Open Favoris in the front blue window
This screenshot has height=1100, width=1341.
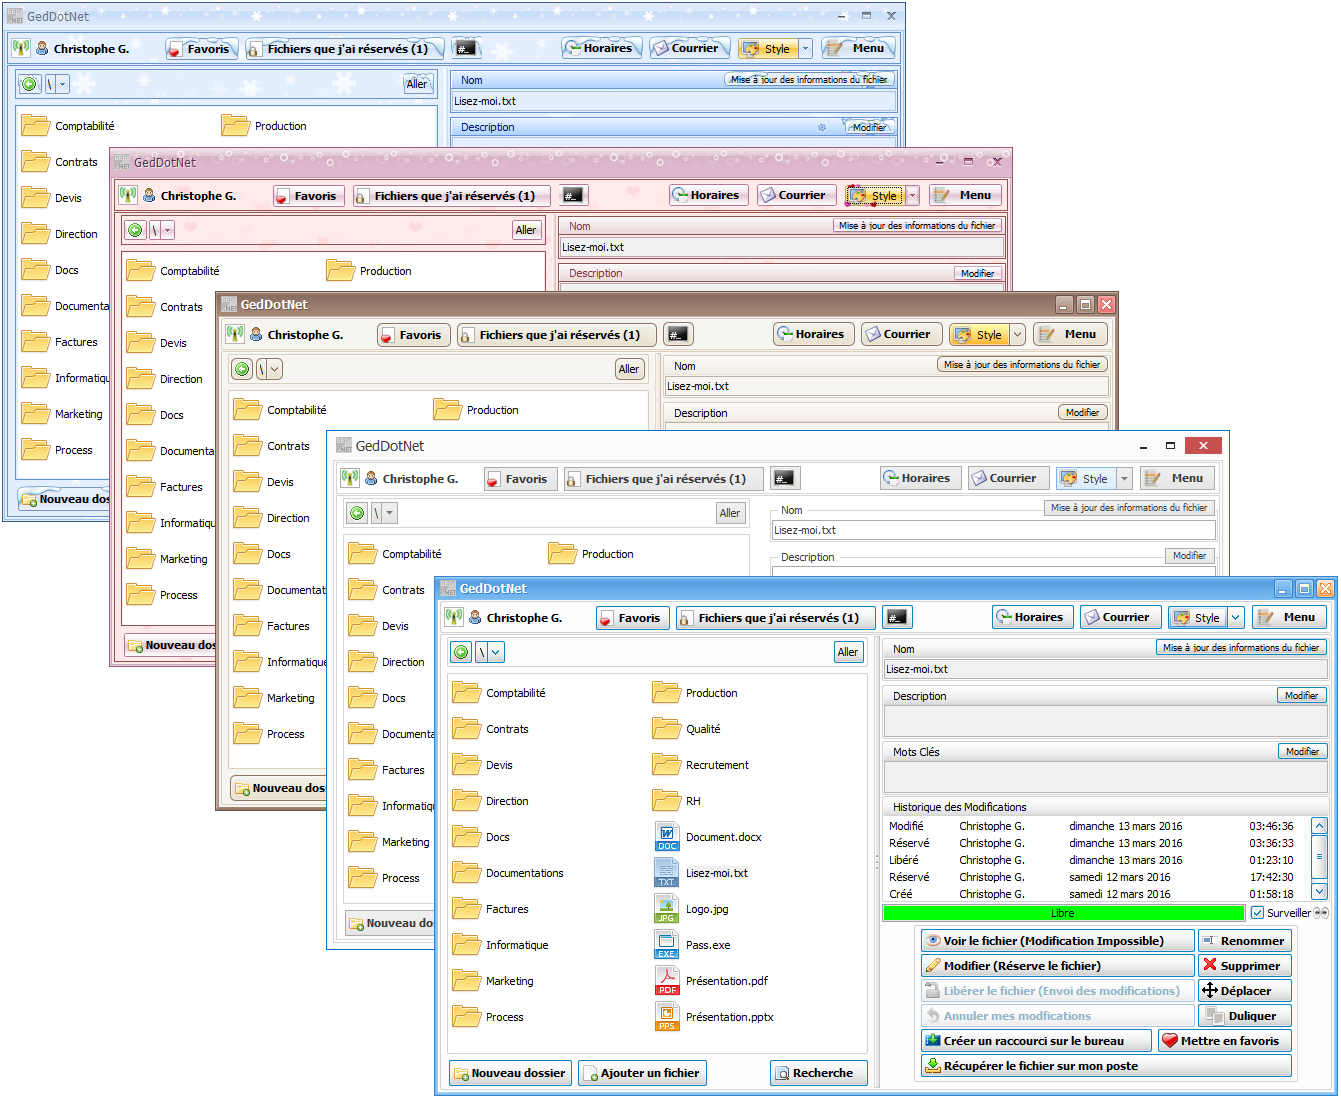click(x=632, y=618)
